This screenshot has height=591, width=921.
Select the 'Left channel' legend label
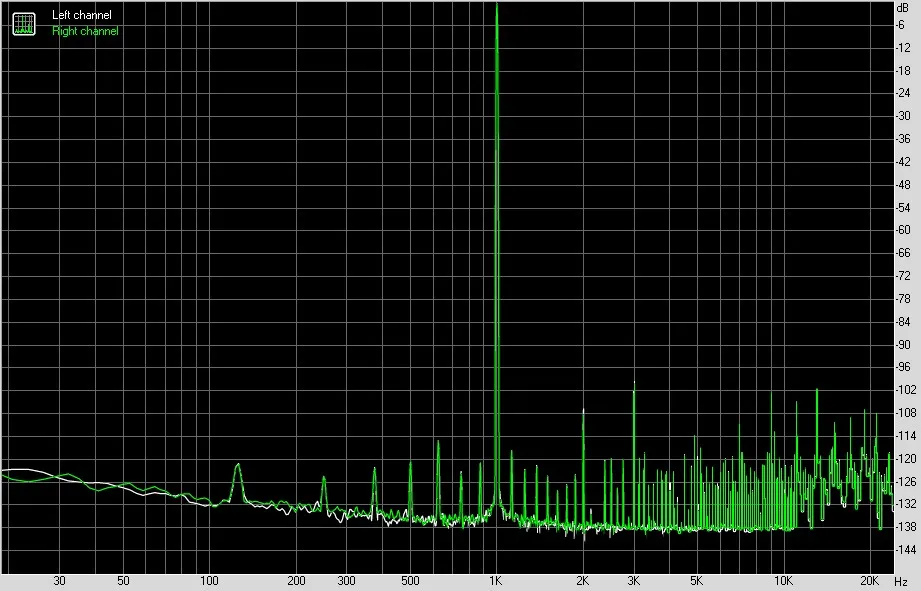(82, 15)
